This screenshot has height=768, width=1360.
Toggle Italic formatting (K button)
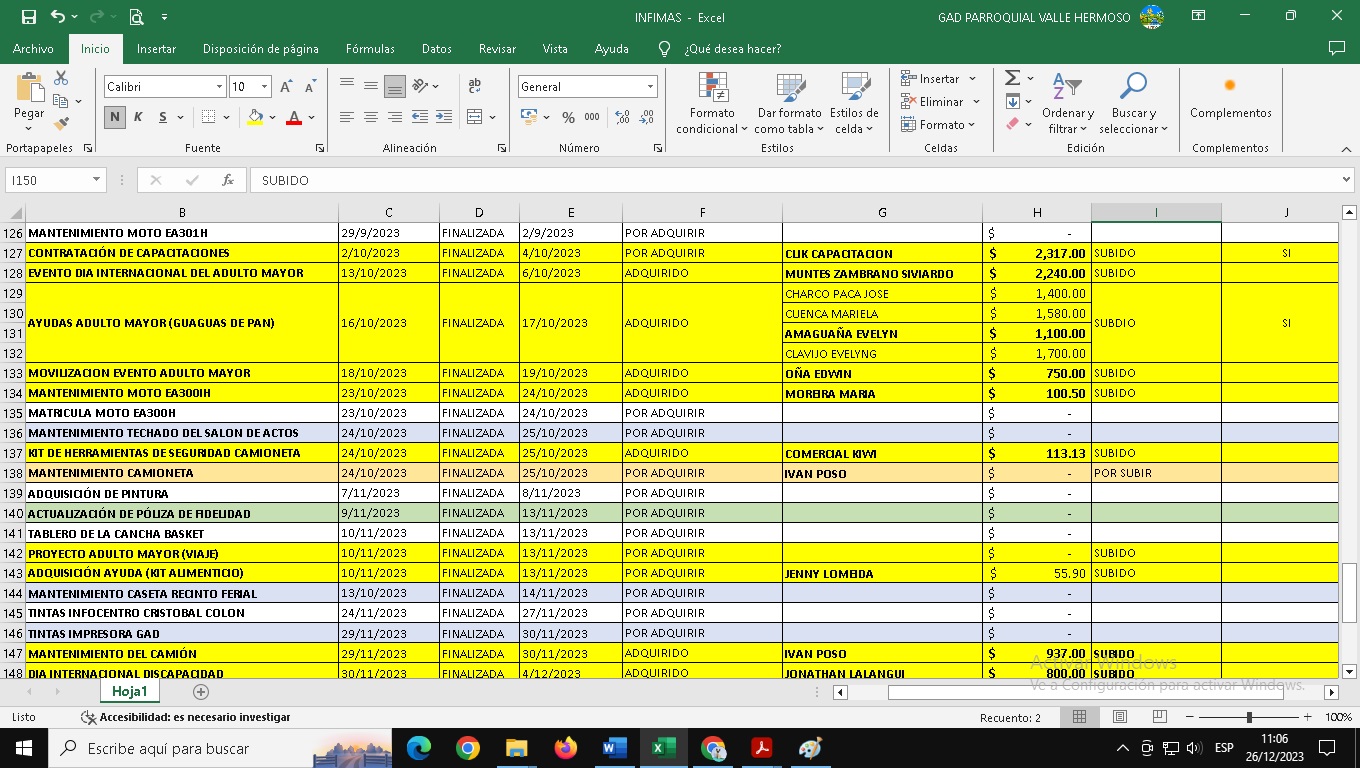138,117
